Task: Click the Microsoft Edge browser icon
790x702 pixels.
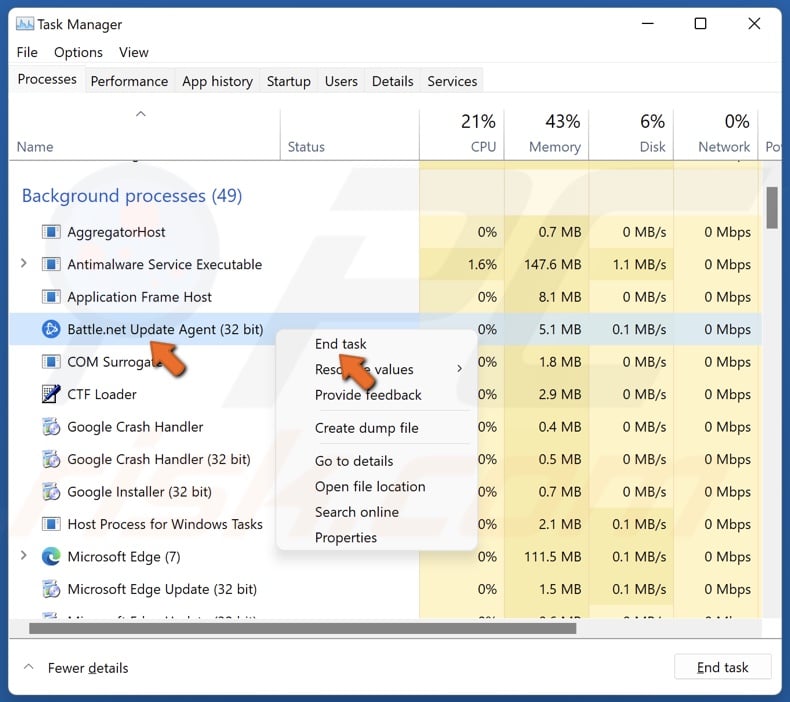Action: [x=51, y=556]
